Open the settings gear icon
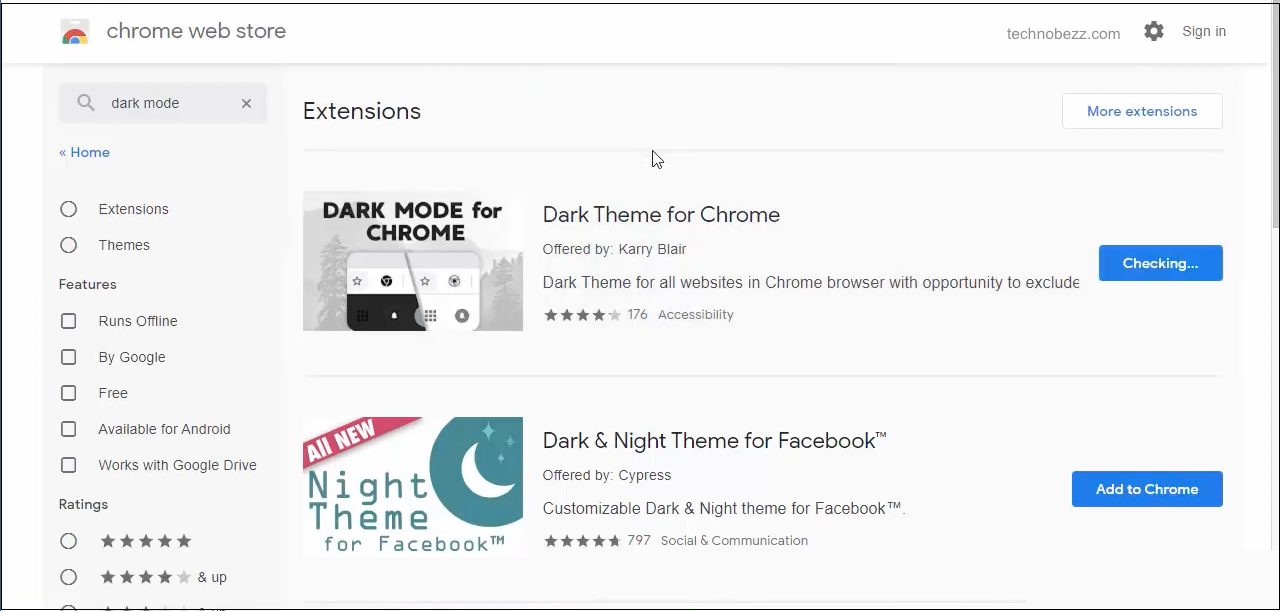 1154,32
